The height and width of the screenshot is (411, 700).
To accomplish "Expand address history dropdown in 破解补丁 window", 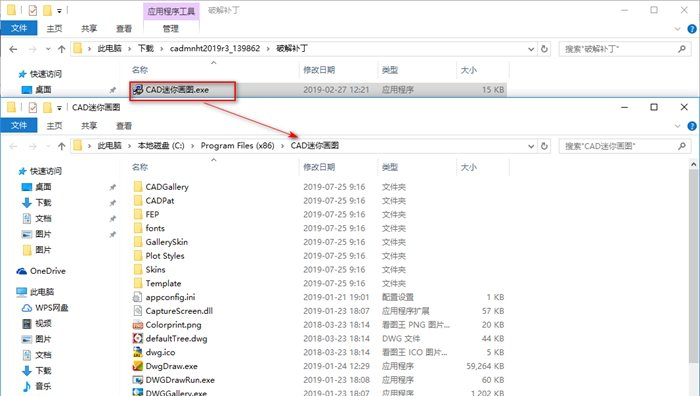I will [x=531, y=49].
